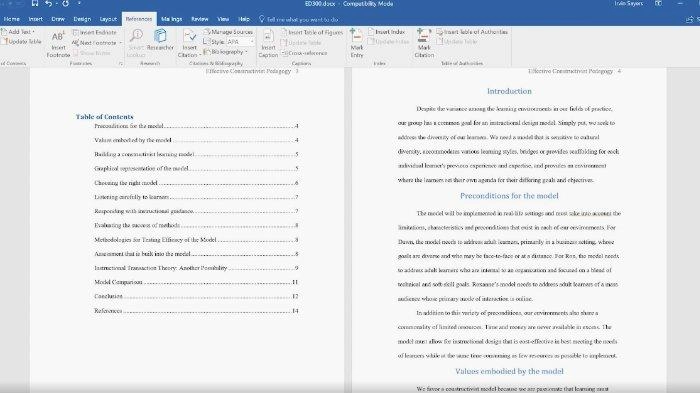Viewport: 700px width, 393px height.
Task: Open the Footnotes dialog launcher
Action: pos(121,64)
